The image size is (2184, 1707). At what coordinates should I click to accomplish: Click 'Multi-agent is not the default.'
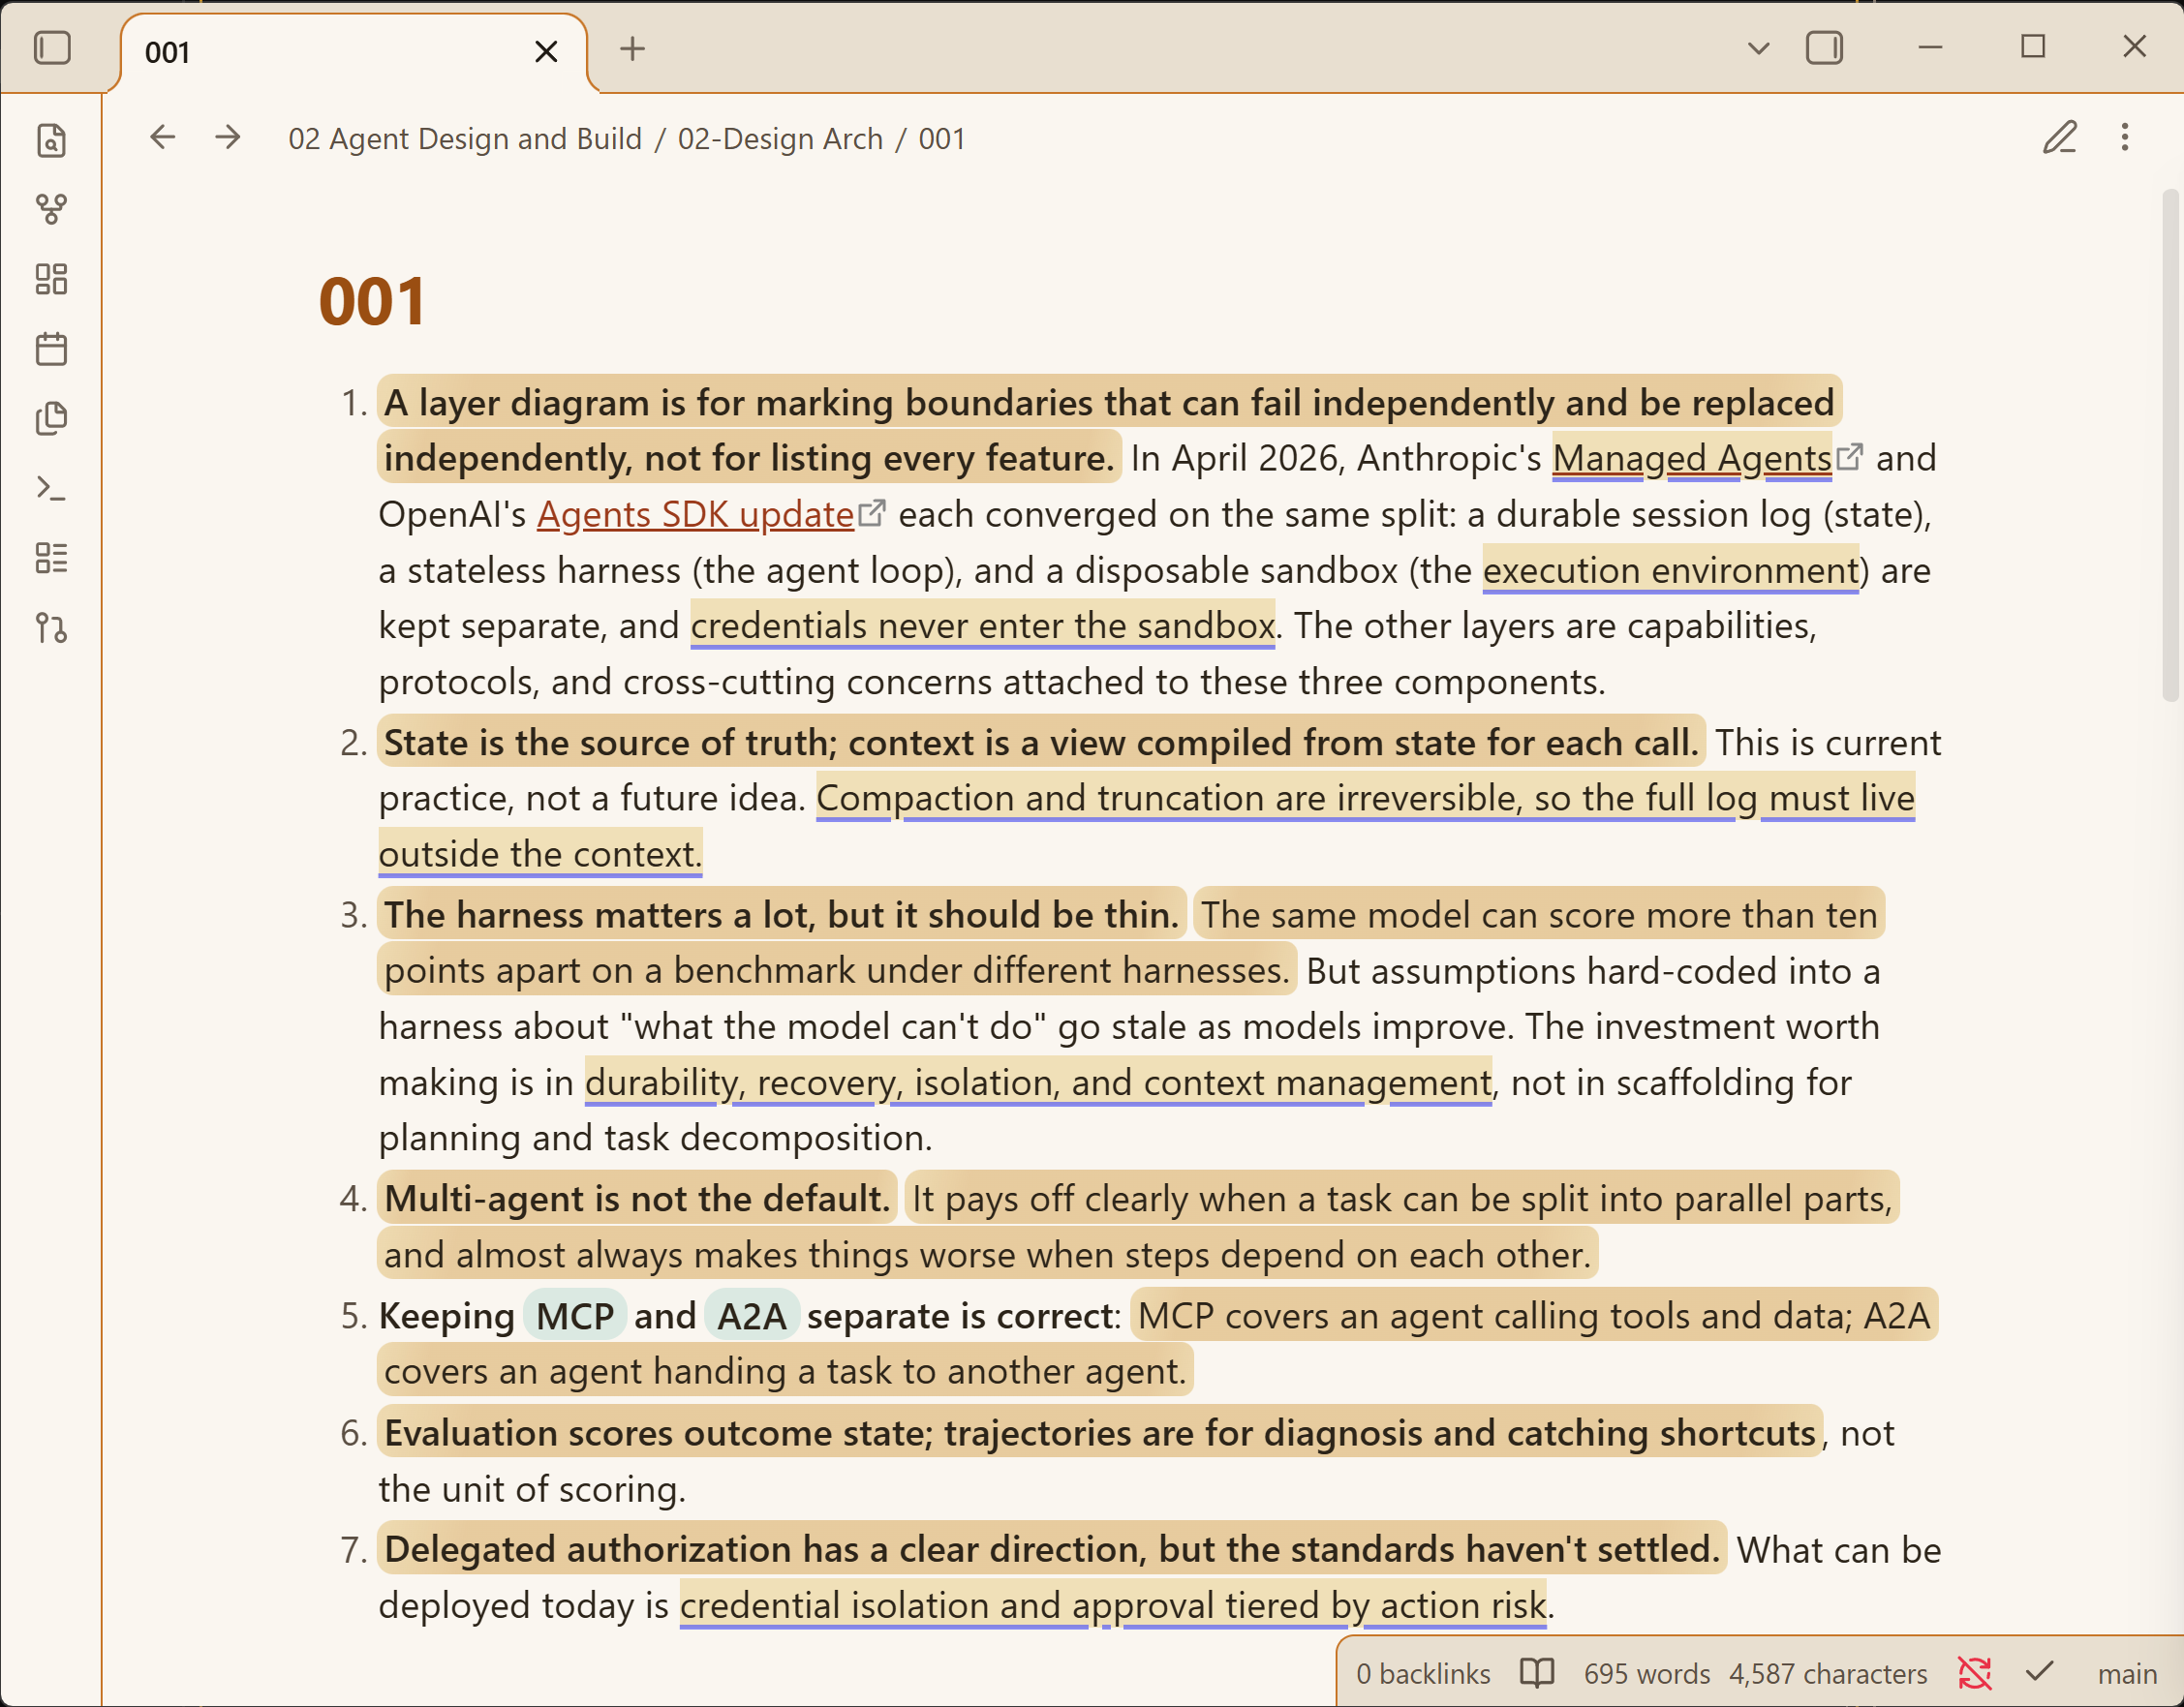click(x=637, y=1199)
